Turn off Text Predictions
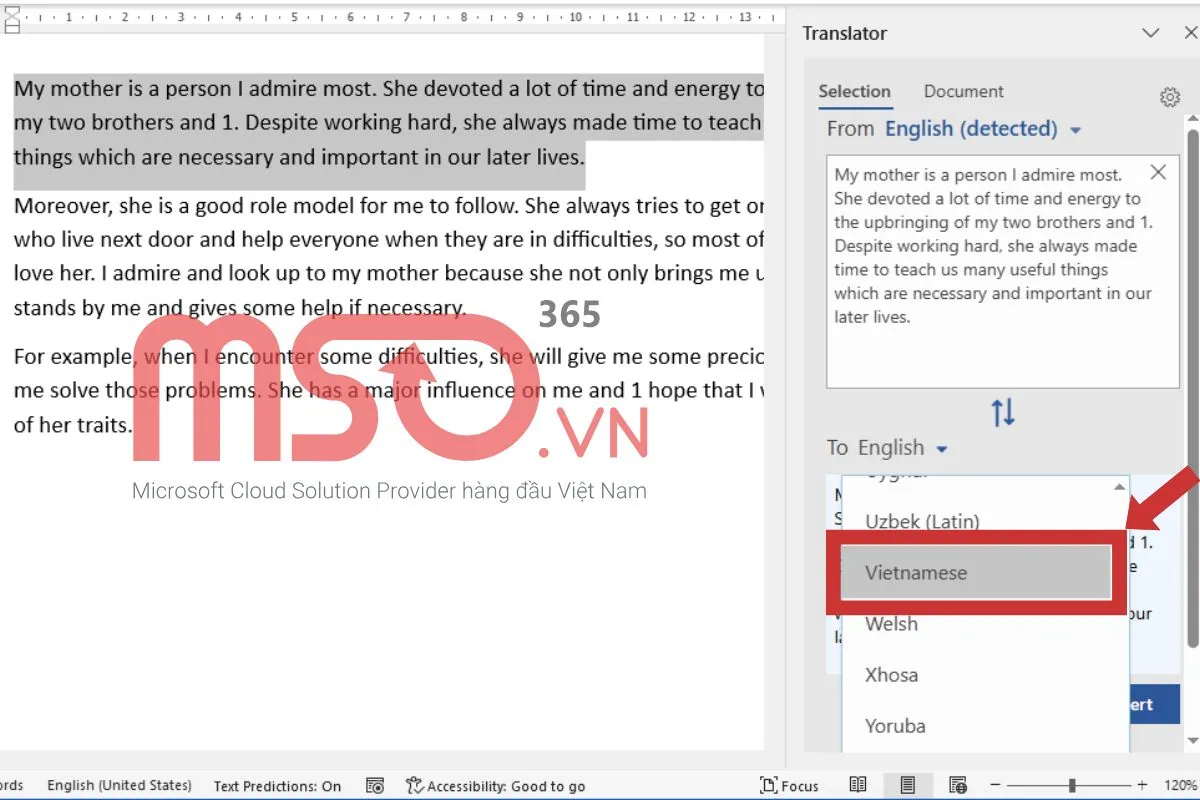The width and height of the screenshot is (1200, 800). coord(277,786)
